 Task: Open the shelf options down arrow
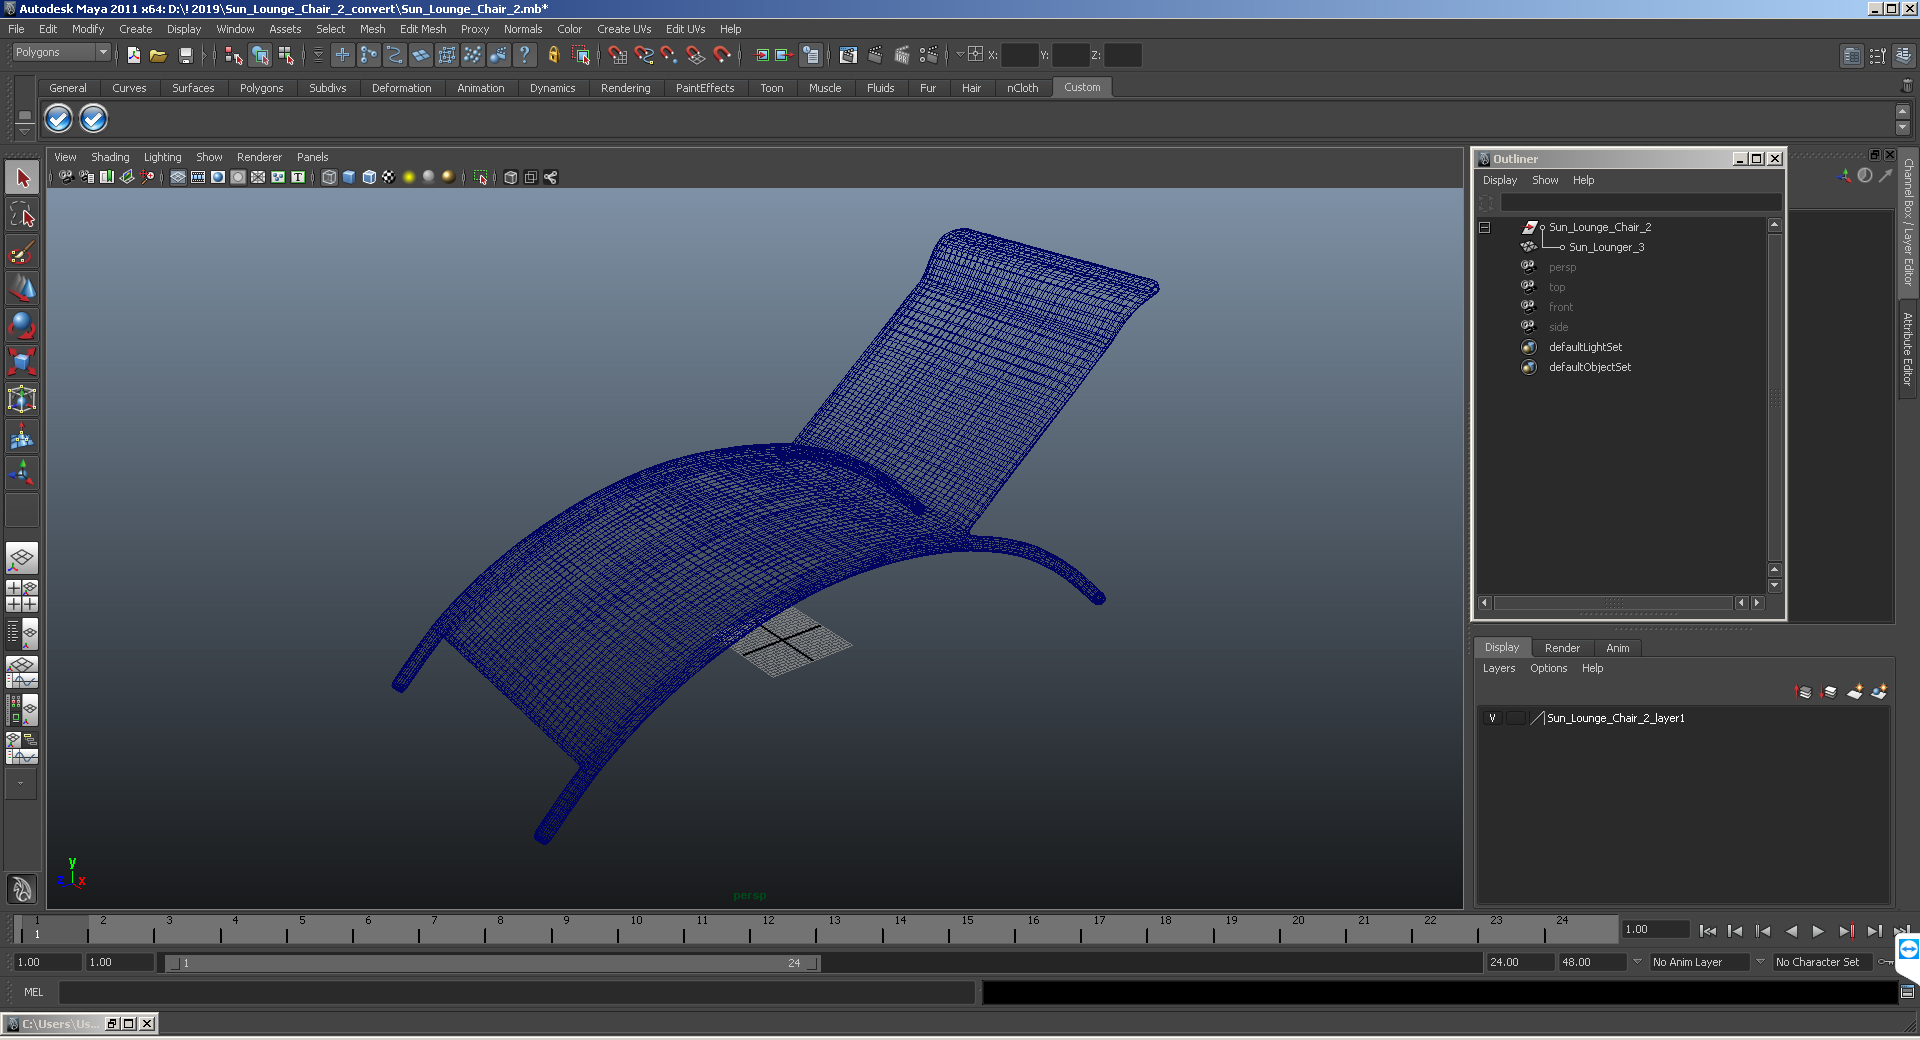pos(25,131)
